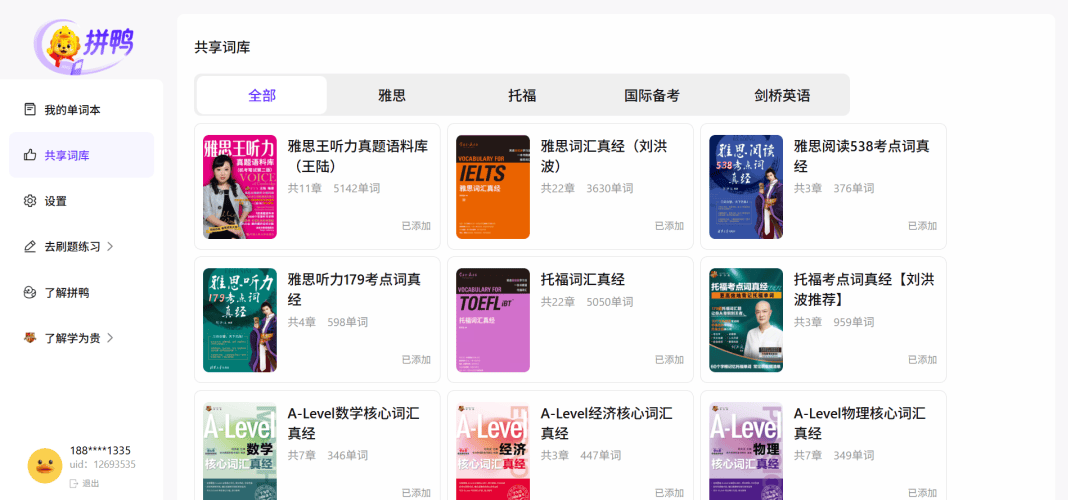Click the 了解学为贵 mascot icon
The width and height of the screenshot is (1068, 500).
tap(30, 338)
